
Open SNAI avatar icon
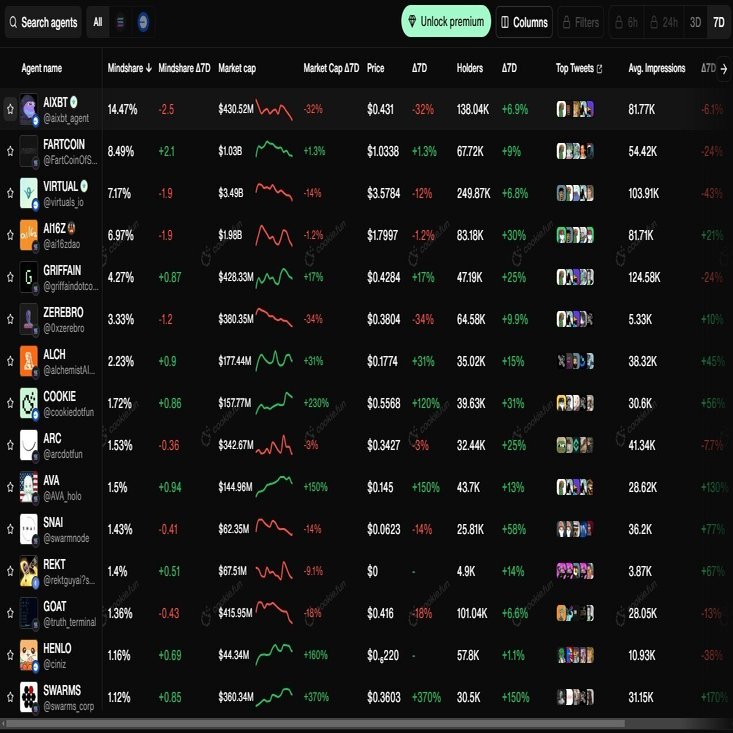coord(29,529)
